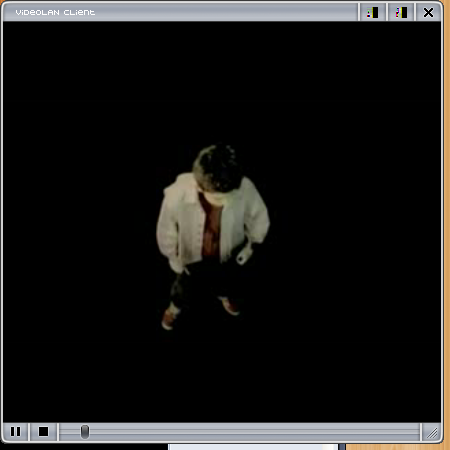Viewport: 450px width, 450px height.
Task: Click the orange shoe in the video
Action: pos(168,319)
